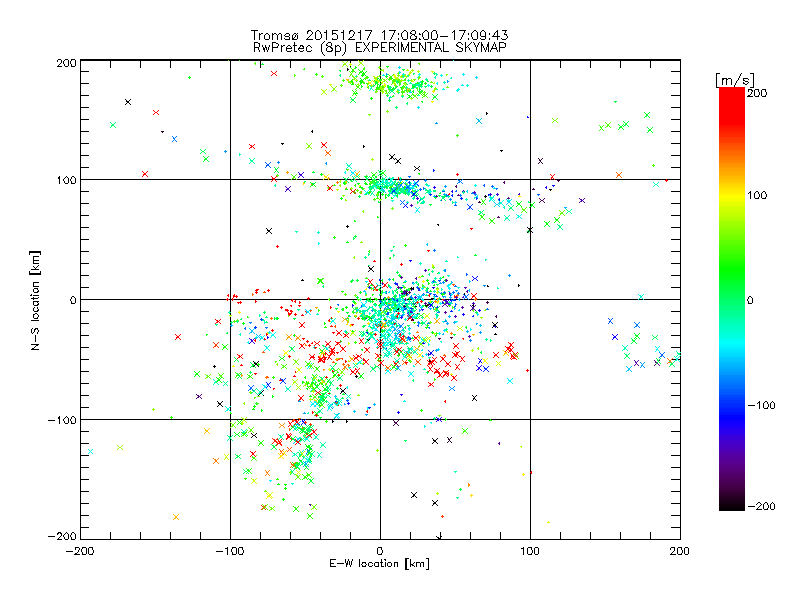Click the y-axis tick label '-200'
Viewport: 800px width, 600px height.
62,536
